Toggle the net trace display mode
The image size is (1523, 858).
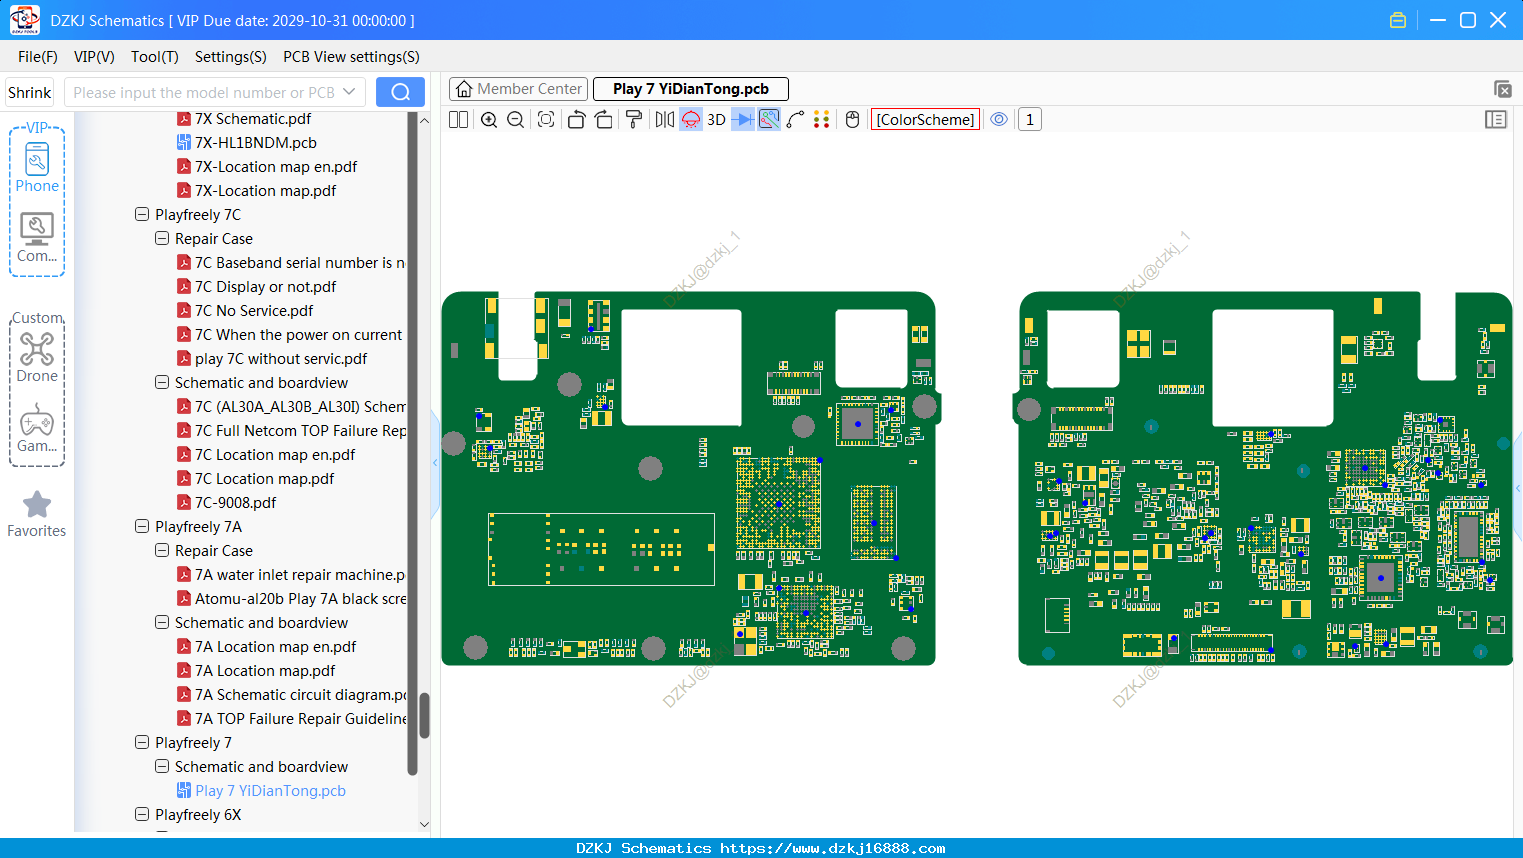(769, 120)
